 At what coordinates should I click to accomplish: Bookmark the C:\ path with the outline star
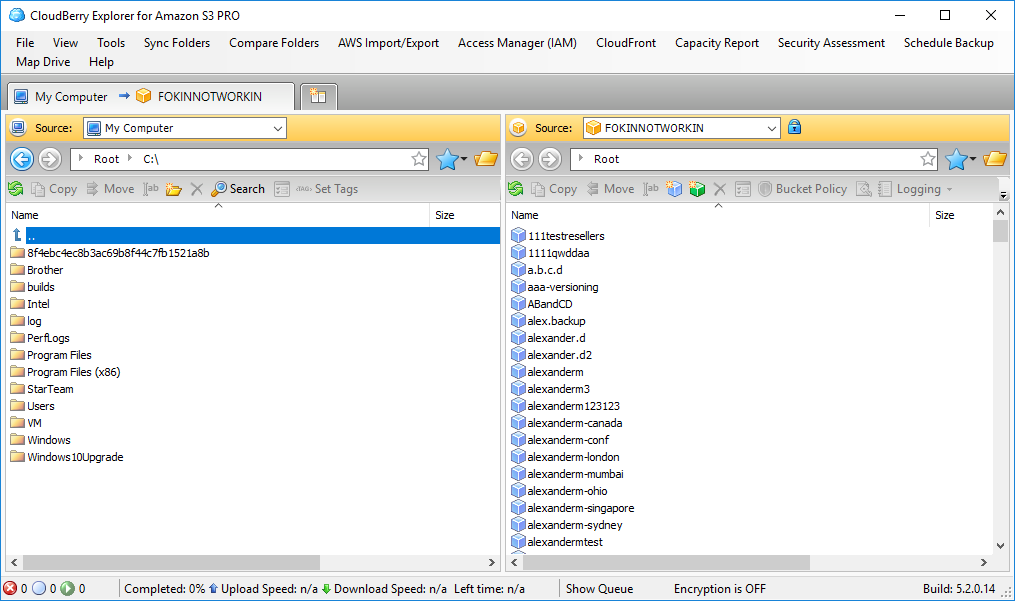coord(419,159)
